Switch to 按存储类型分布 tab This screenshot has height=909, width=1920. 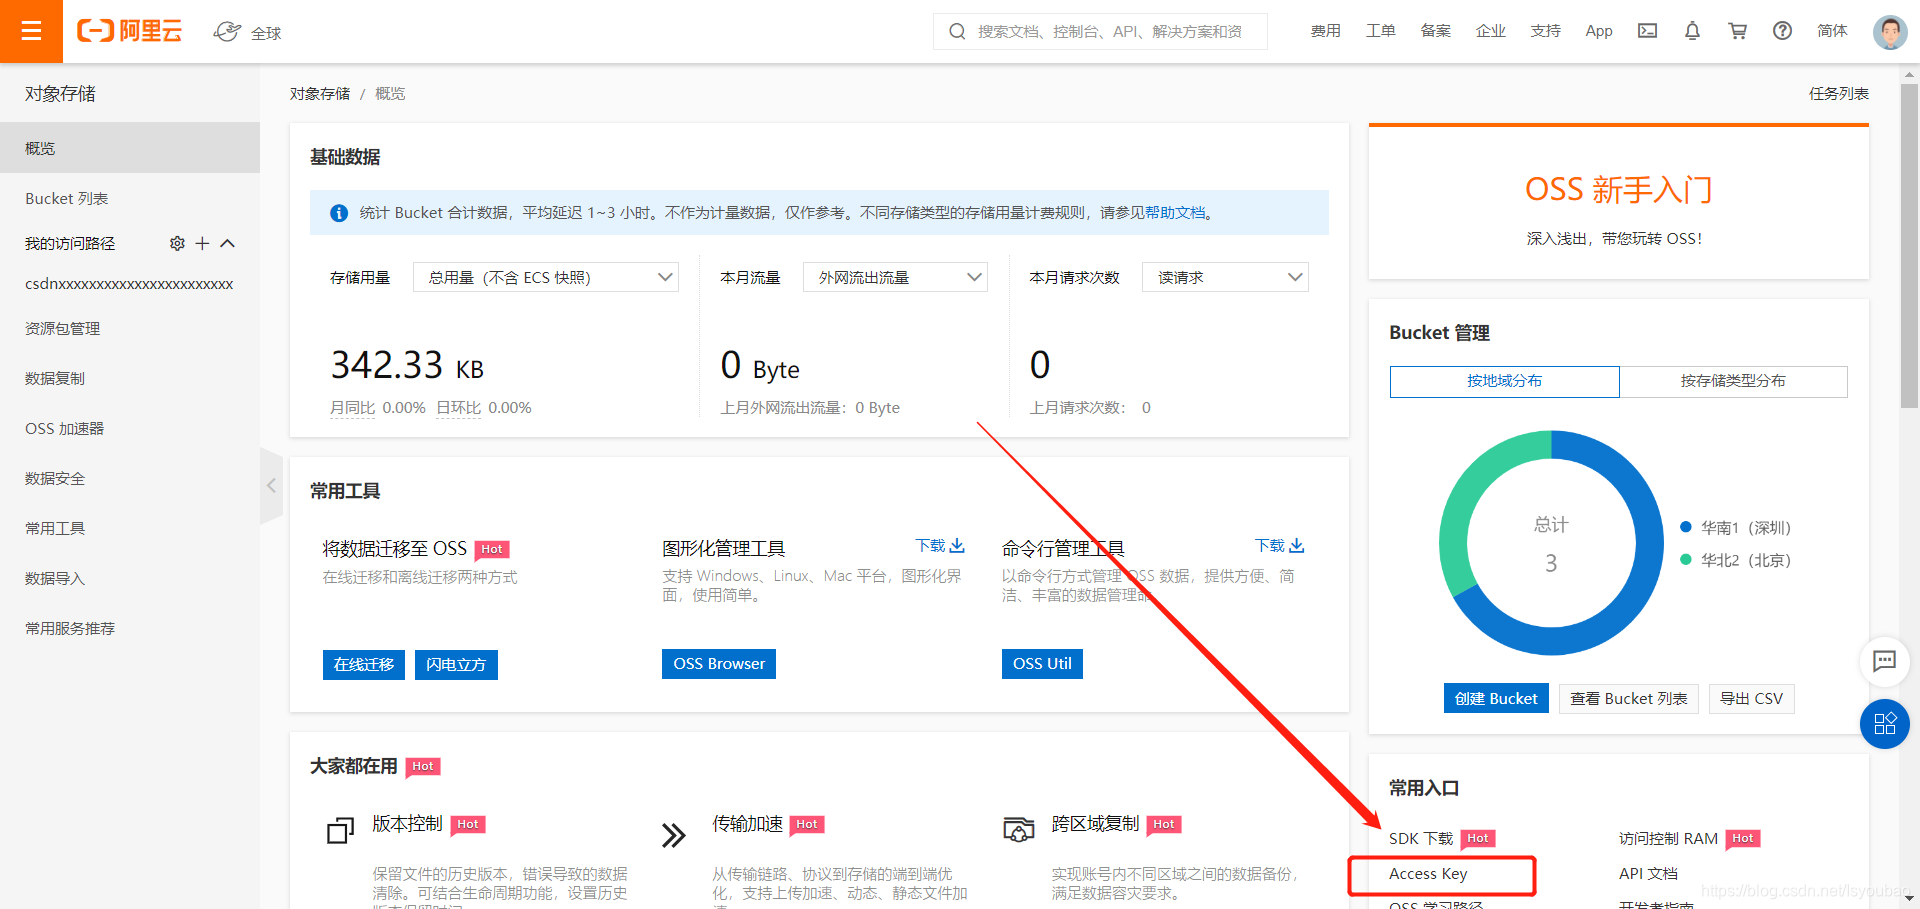point(1733,381)
